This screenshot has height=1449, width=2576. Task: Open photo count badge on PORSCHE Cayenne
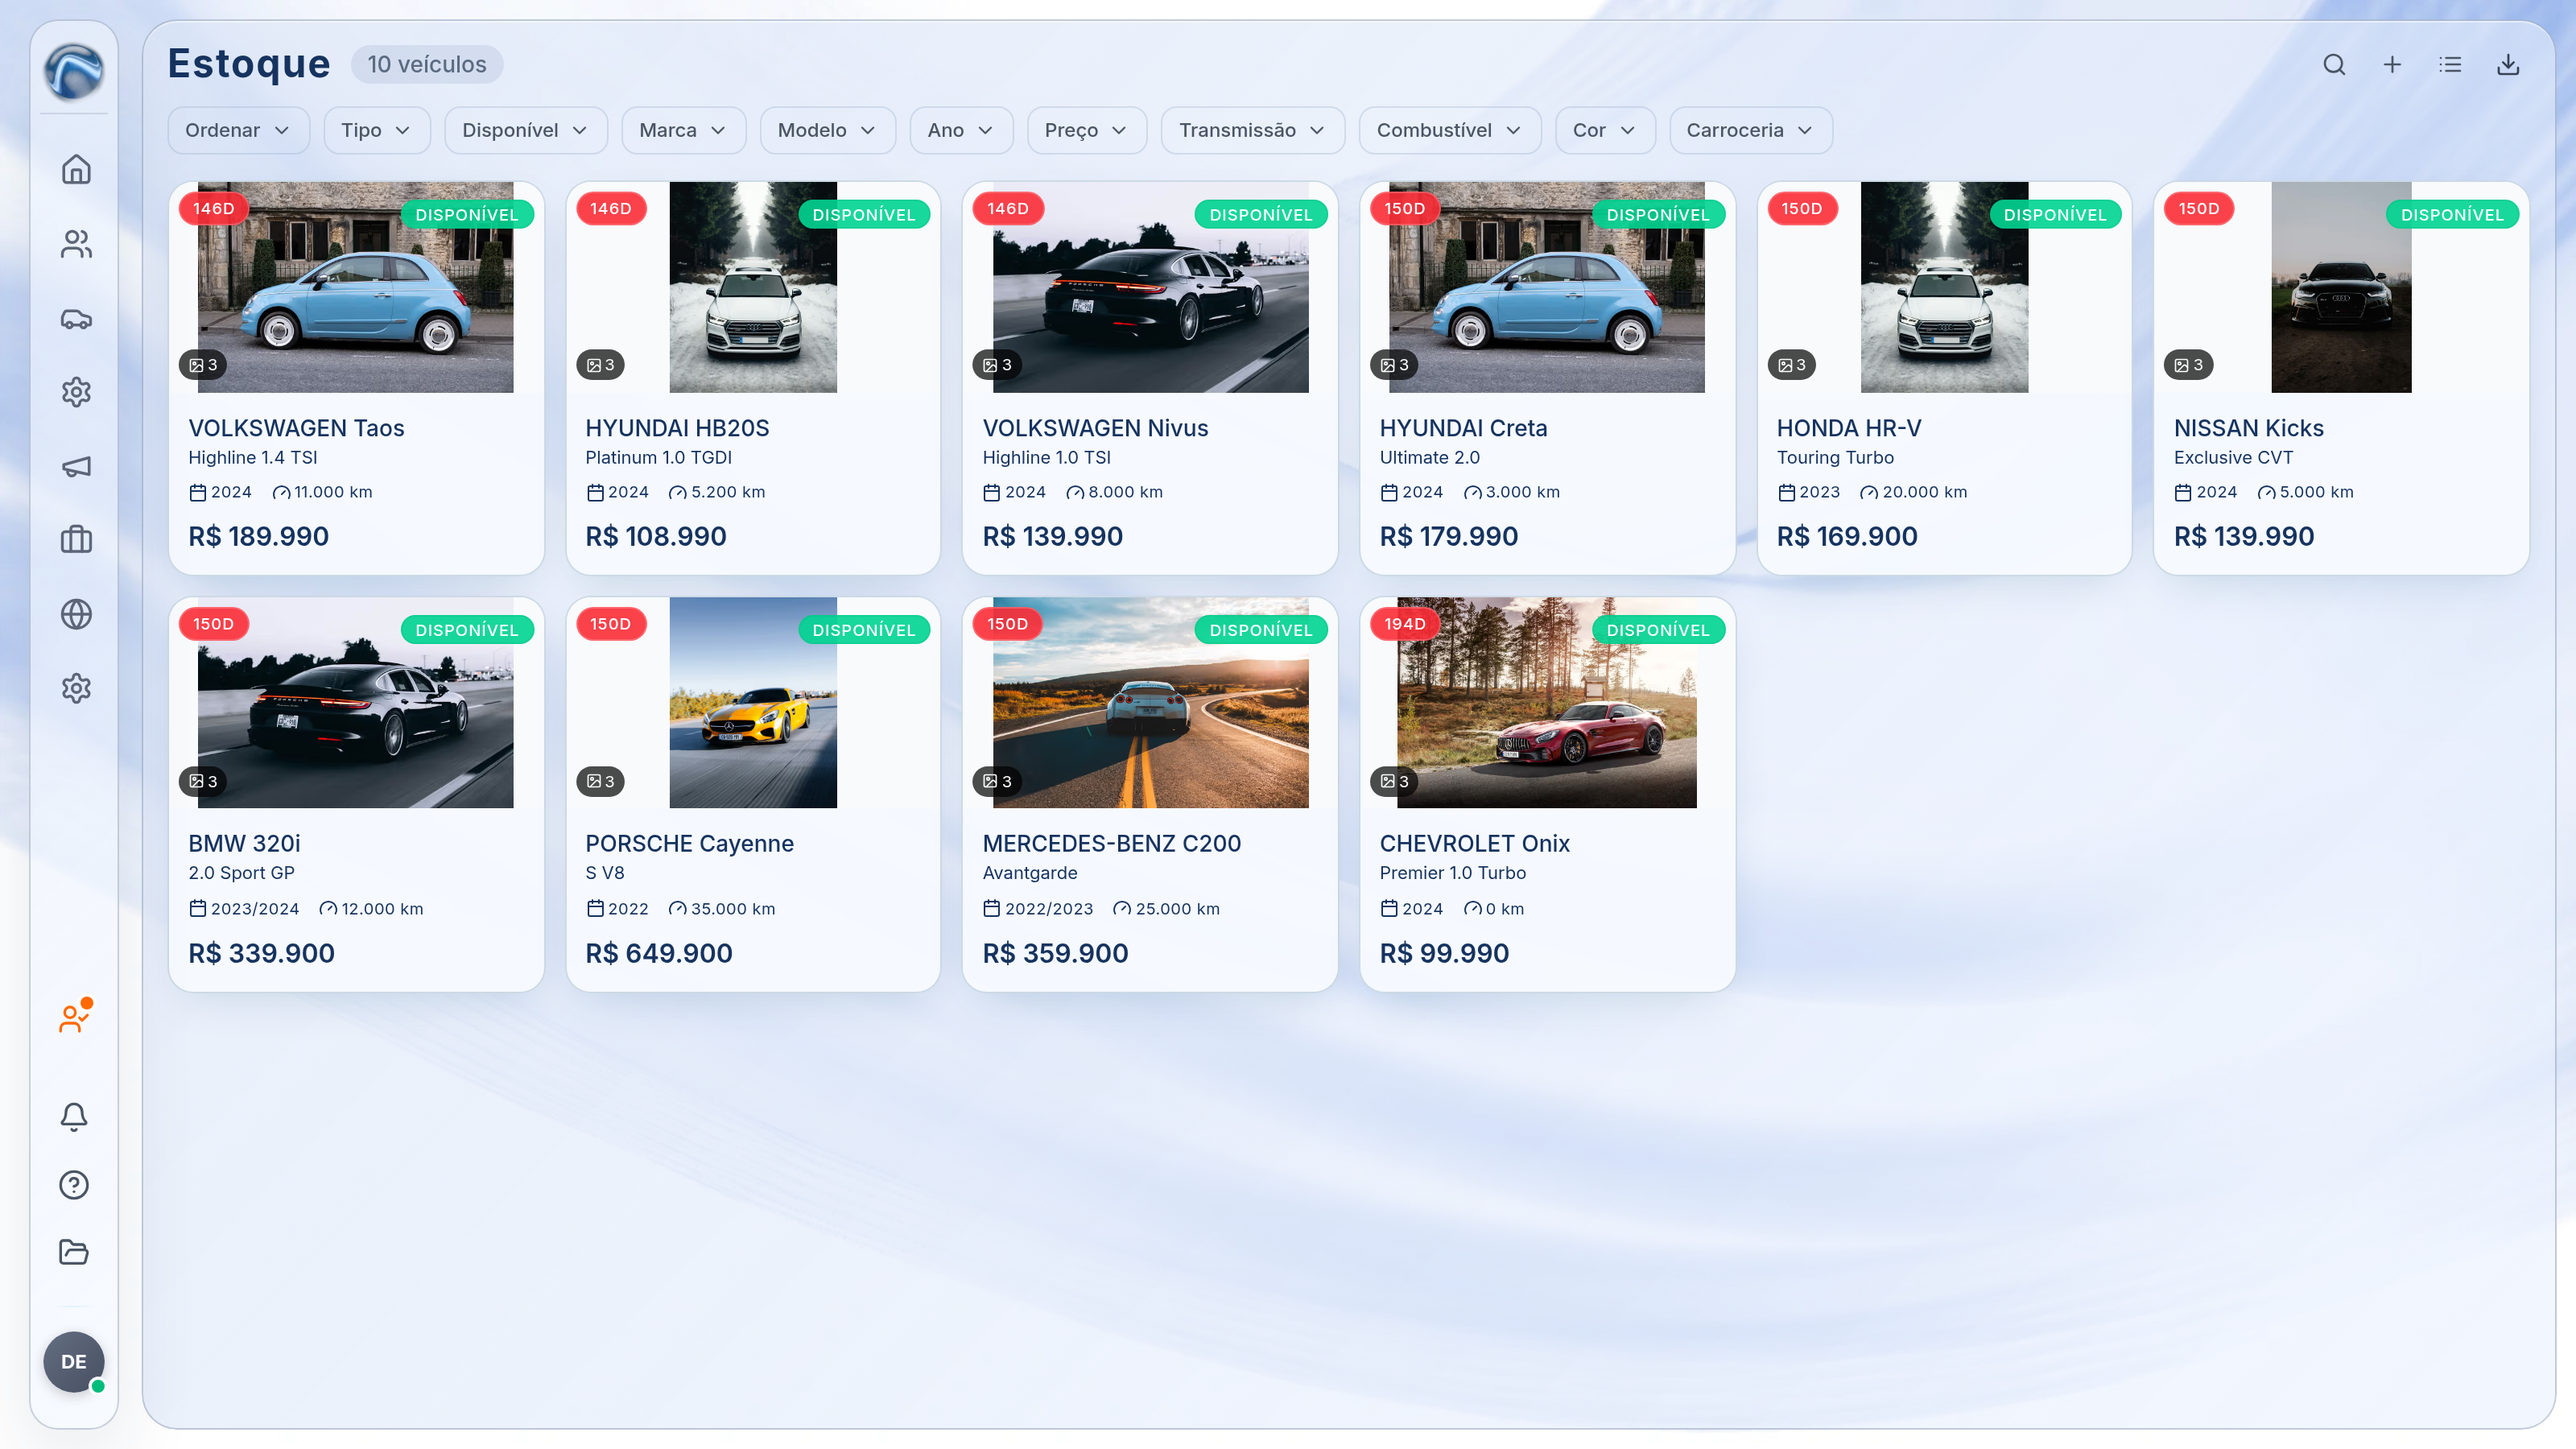point(600,781)
